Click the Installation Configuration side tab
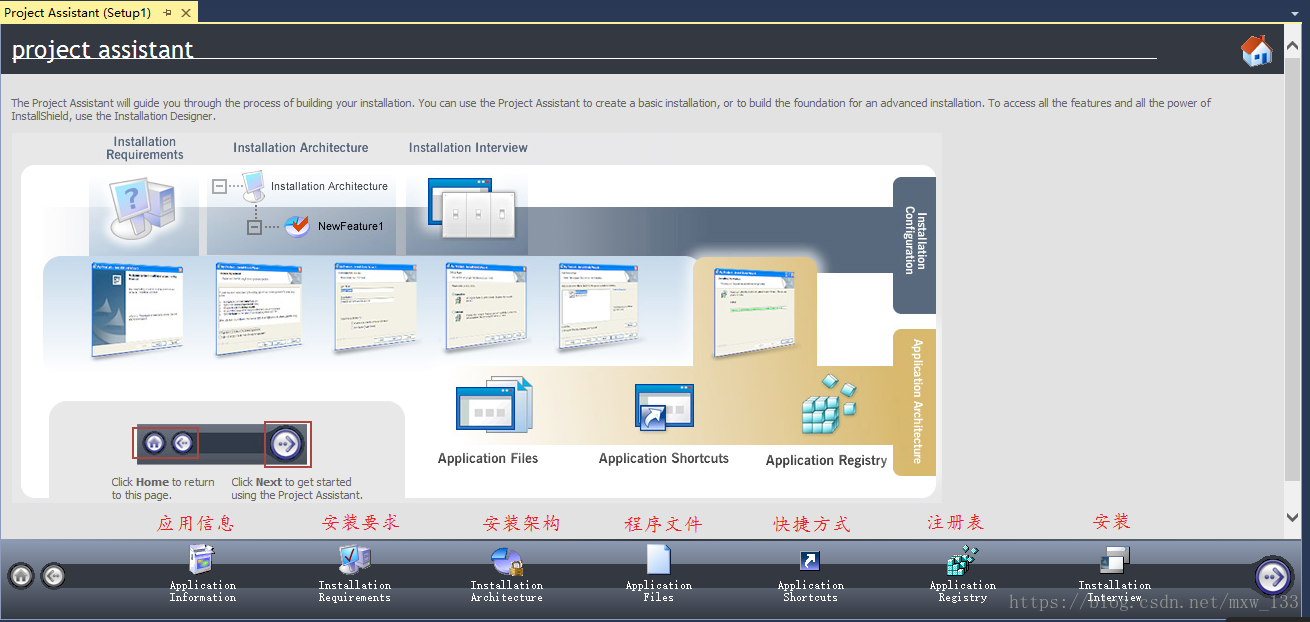 (x=914, y=245)
